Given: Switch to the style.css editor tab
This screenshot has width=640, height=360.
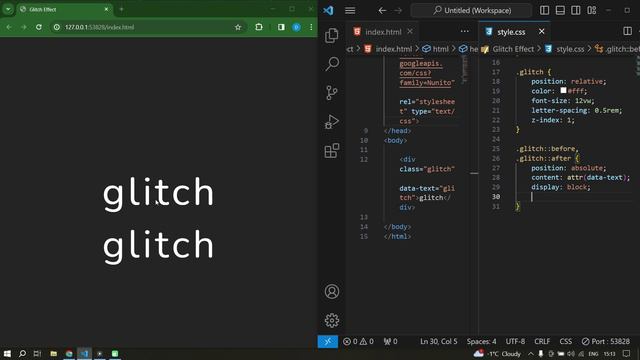Looking at the screenshot, I should point(511,32).
